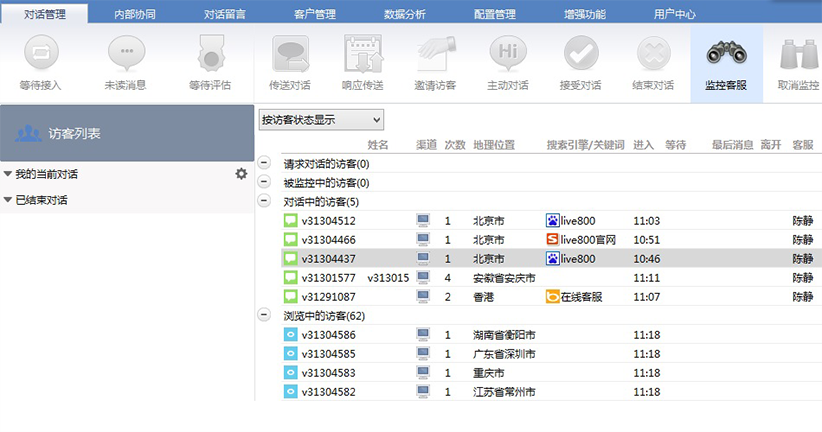The width and height of the screenshot is (822, 432).
Task: Collapse the 浏览中的访客 group
Action: pyautogui.click(x=264, y=316)
